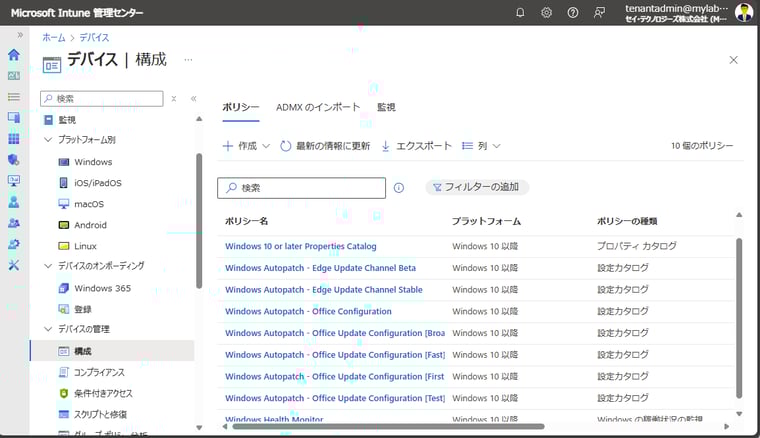Select 監視 in the sidebar
The height and width of the screenshot is (438, 760).
pyautogui.click(x=67, y=120)
